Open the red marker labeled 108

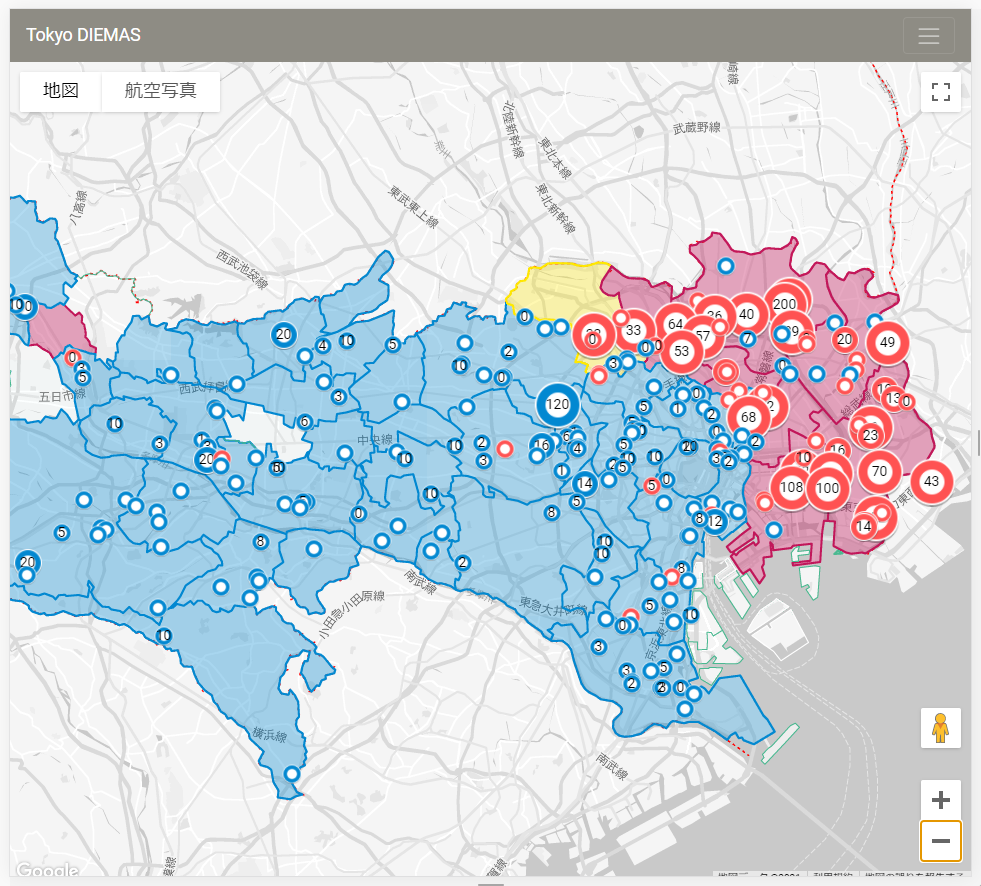(791, 487)
